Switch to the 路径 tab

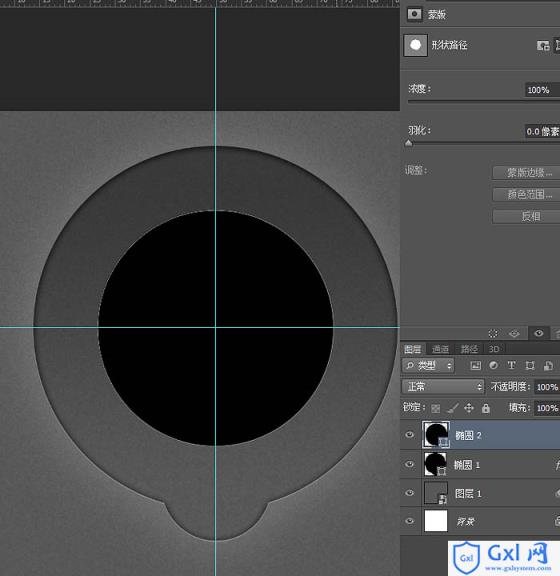click(x=469, y=349)
